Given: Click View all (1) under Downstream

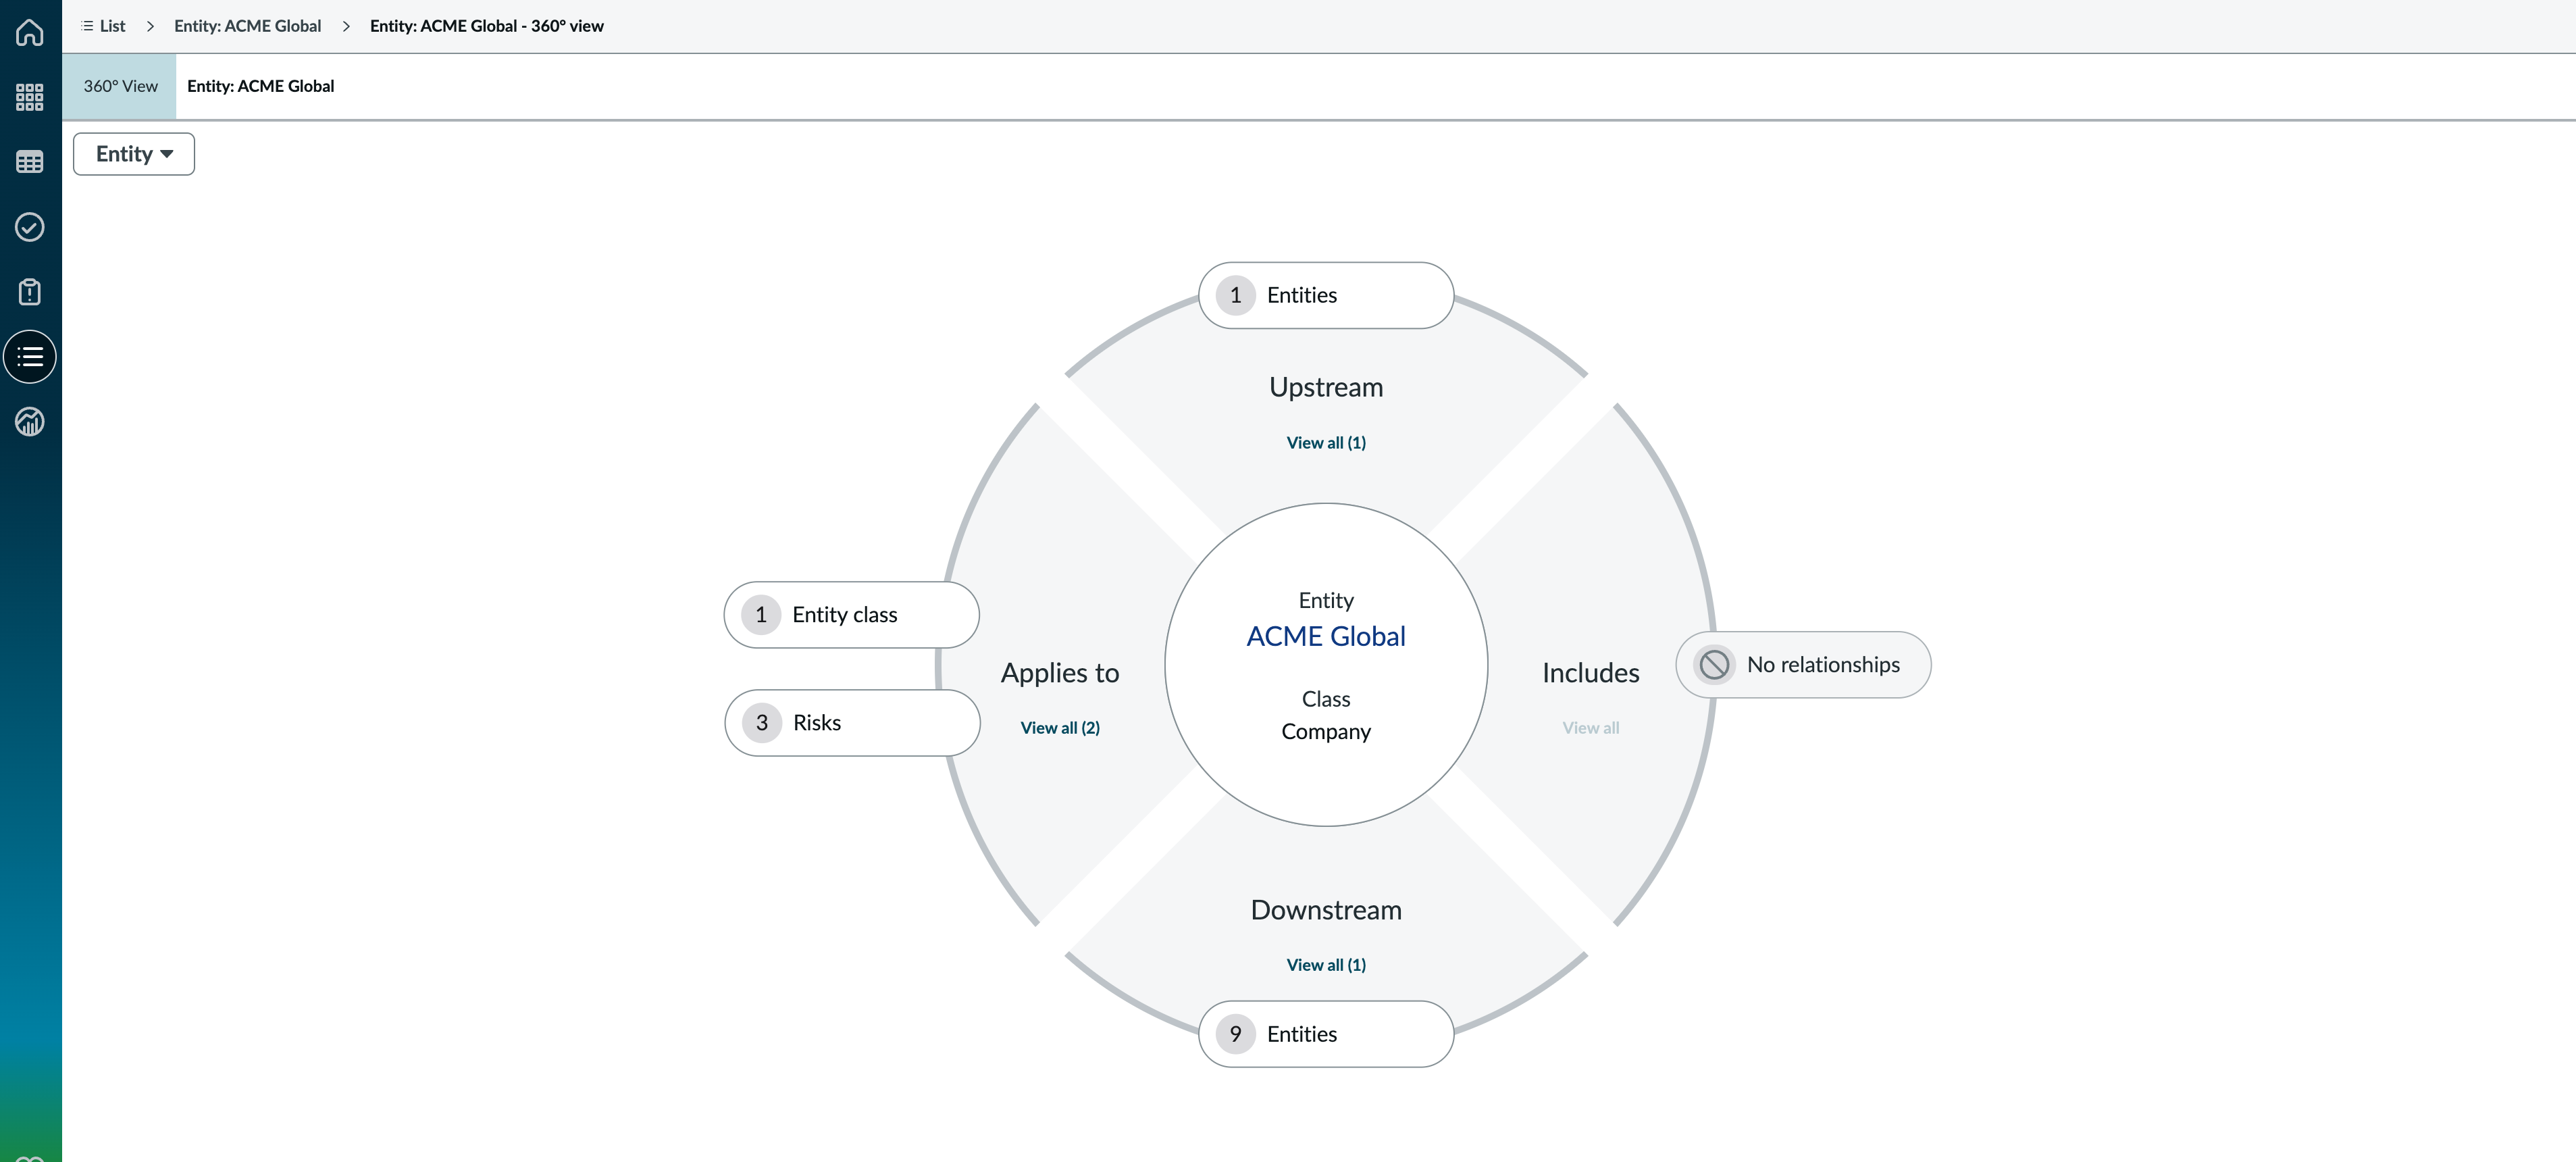Looking at the screenshot, I should point(1326,965).
